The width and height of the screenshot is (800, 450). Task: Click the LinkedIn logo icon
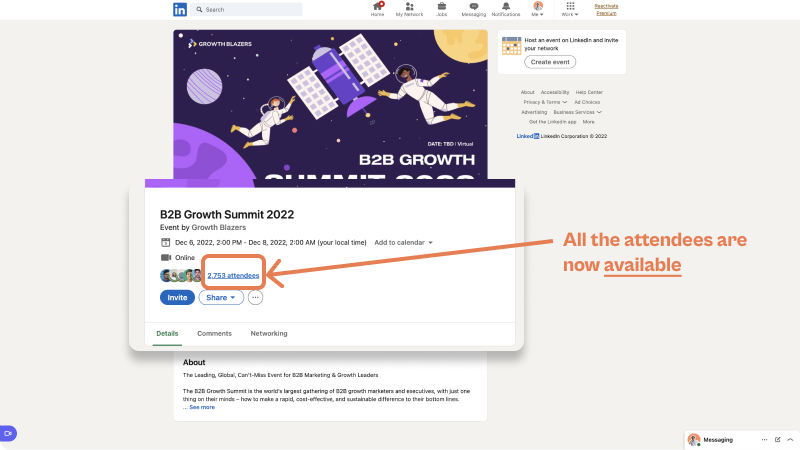coord(180,9)
